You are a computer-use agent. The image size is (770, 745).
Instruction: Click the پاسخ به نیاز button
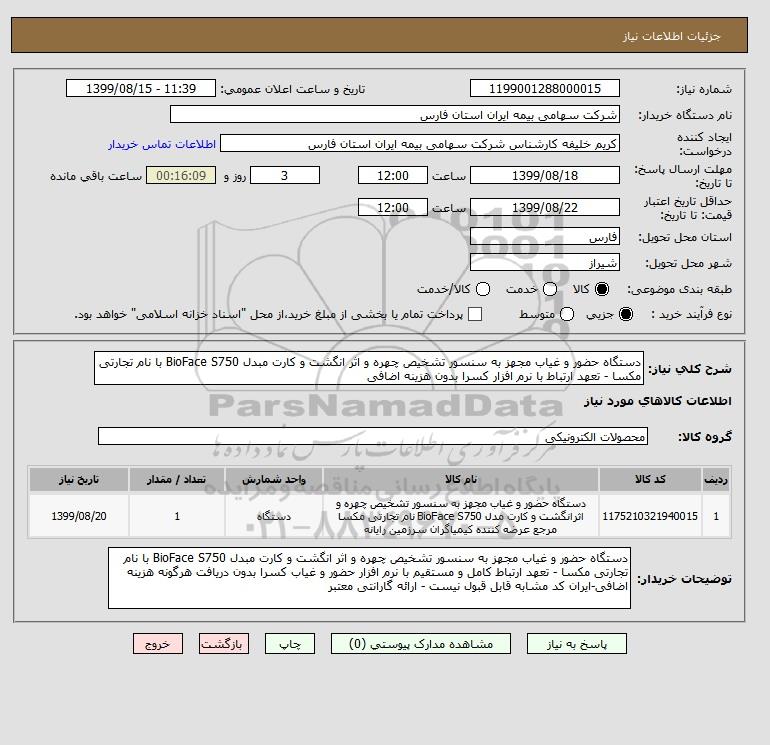click(x=577, y=644)
